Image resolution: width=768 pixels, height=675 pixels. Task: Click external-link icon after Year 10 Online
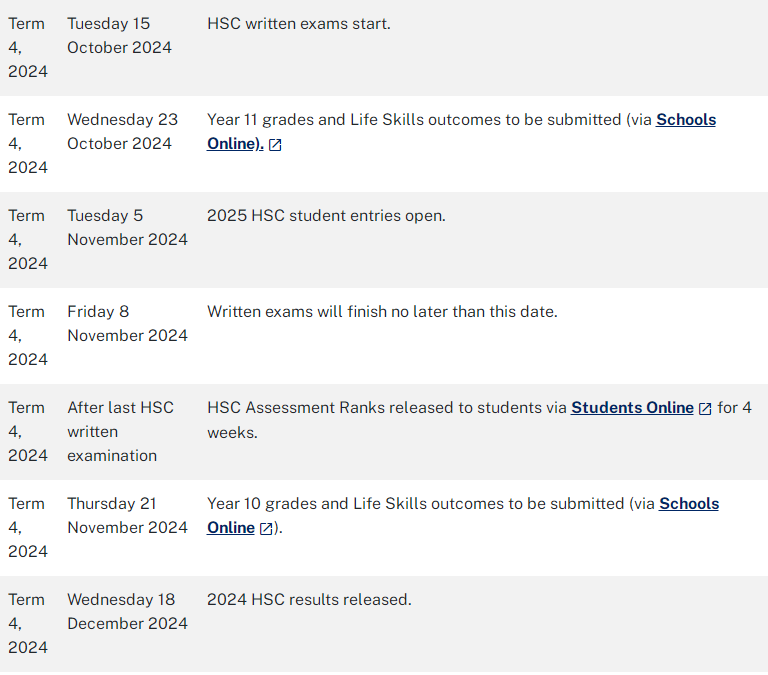[x=266, y=529]
